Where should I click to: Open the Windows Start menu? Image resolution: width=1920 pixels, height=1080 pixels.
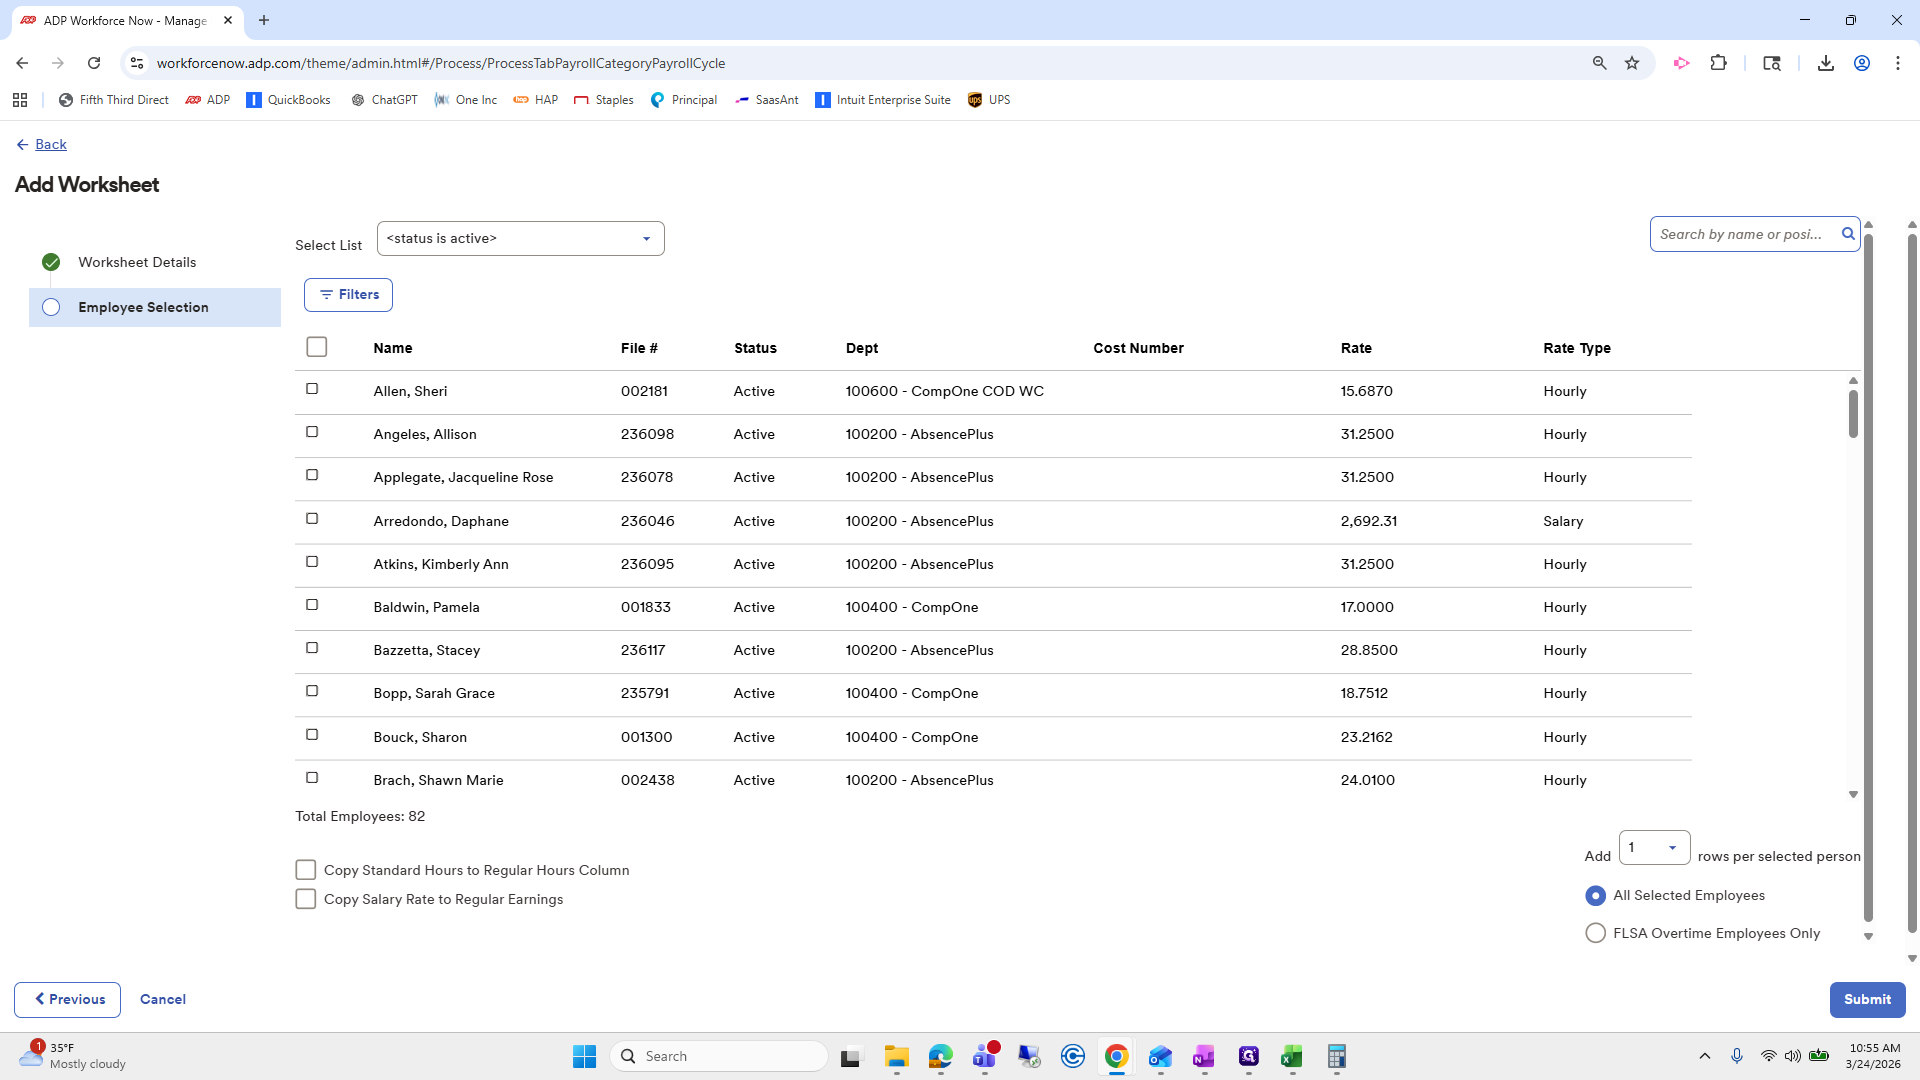click(x=584, y=1056)
